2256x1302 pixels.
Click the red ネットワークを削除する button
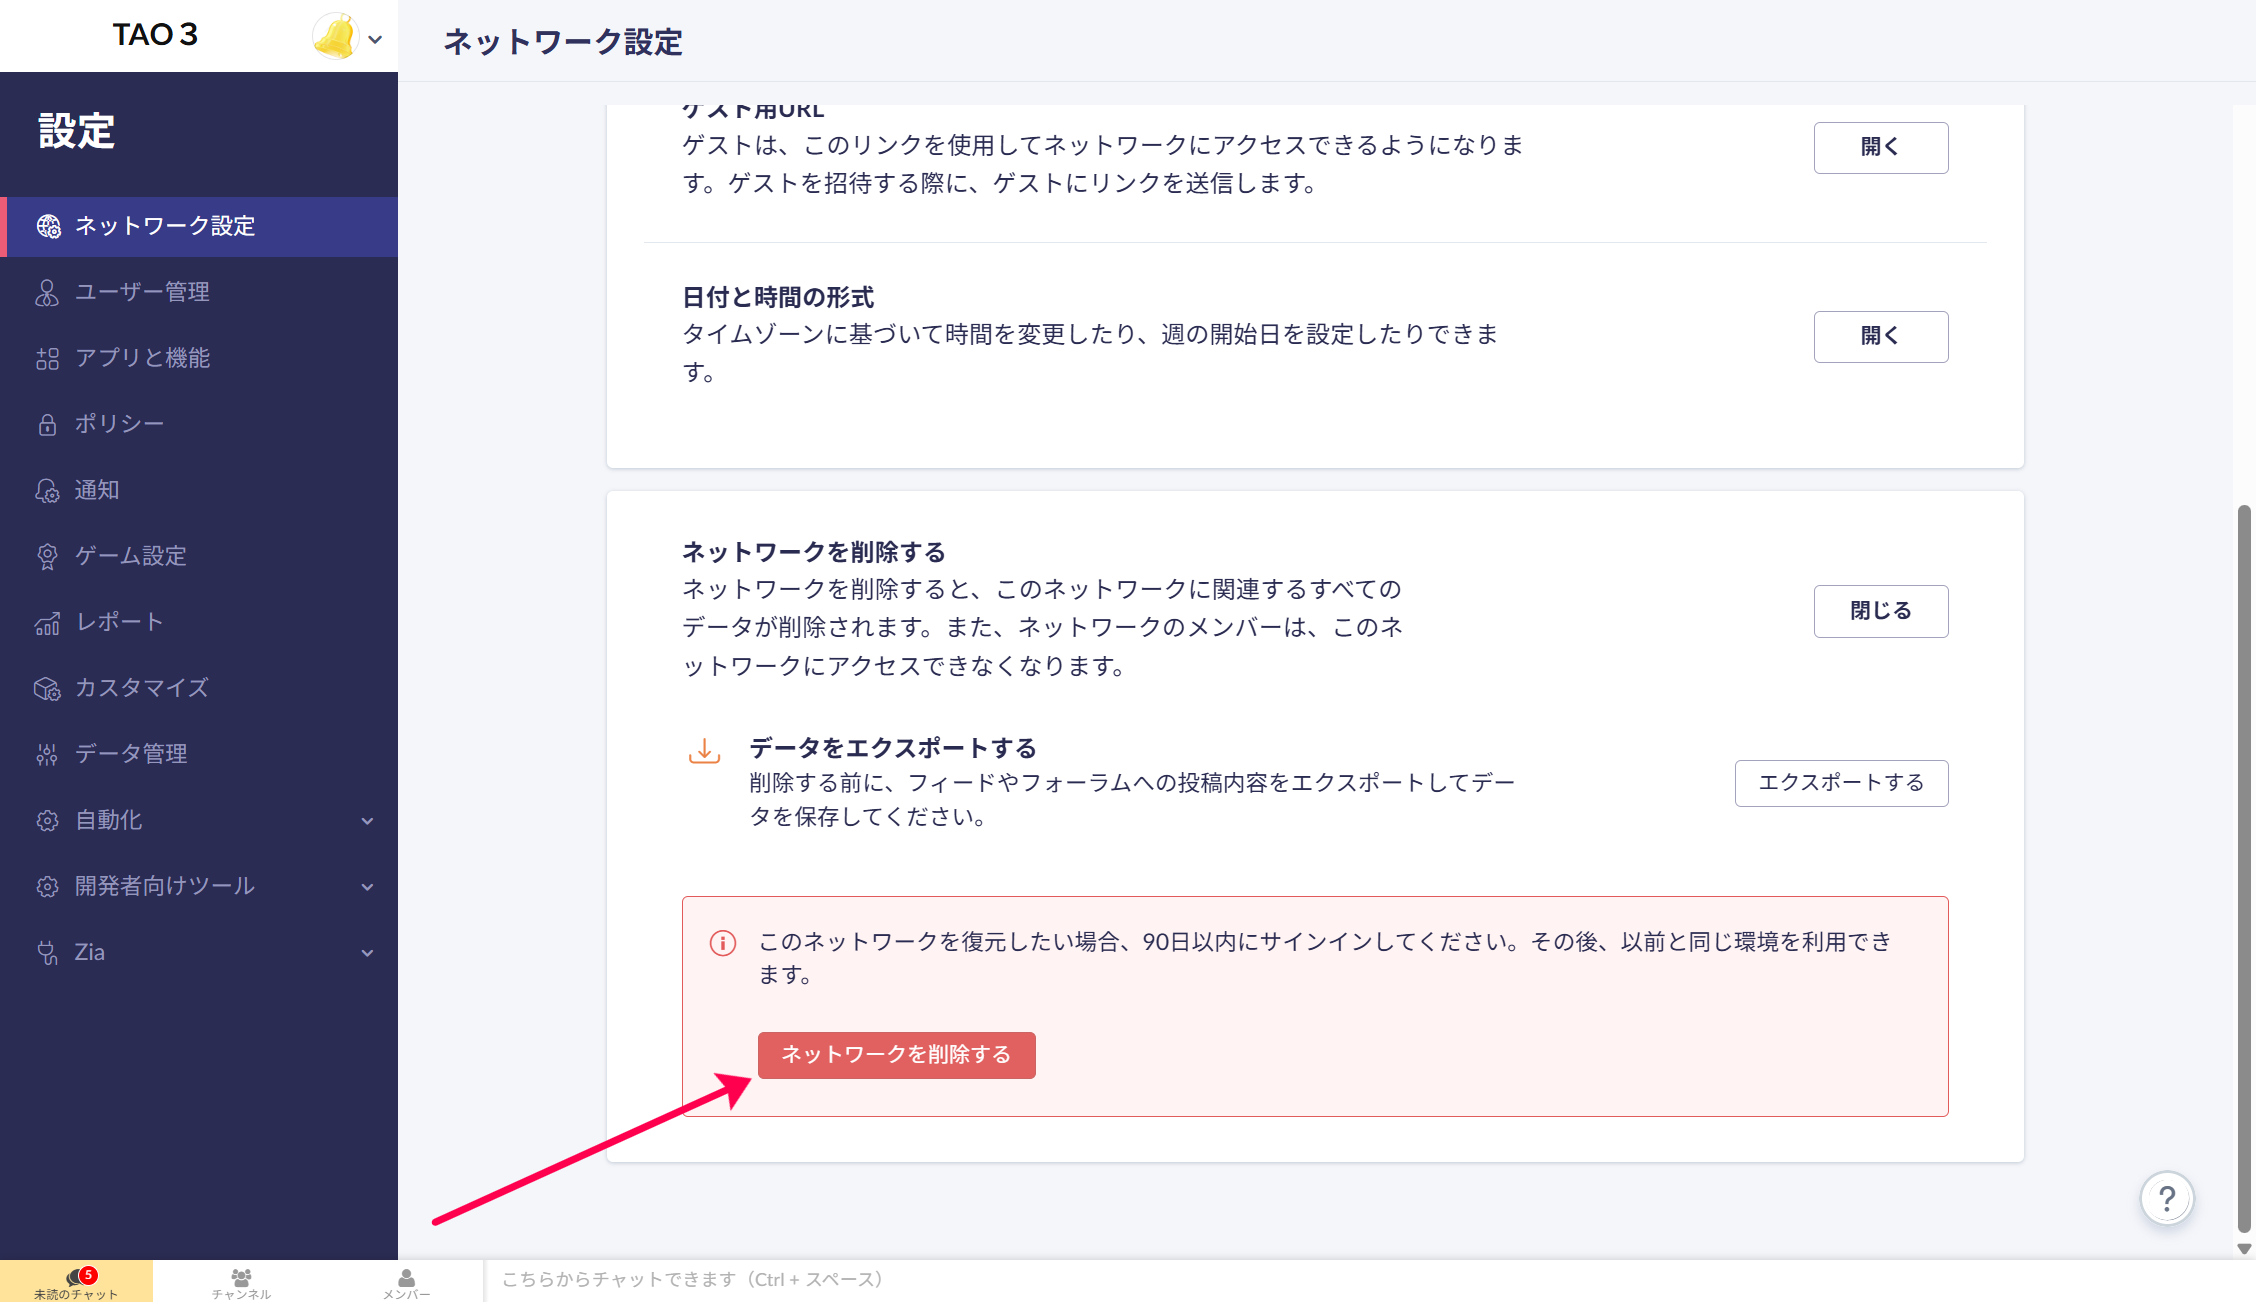[896, 1055]
